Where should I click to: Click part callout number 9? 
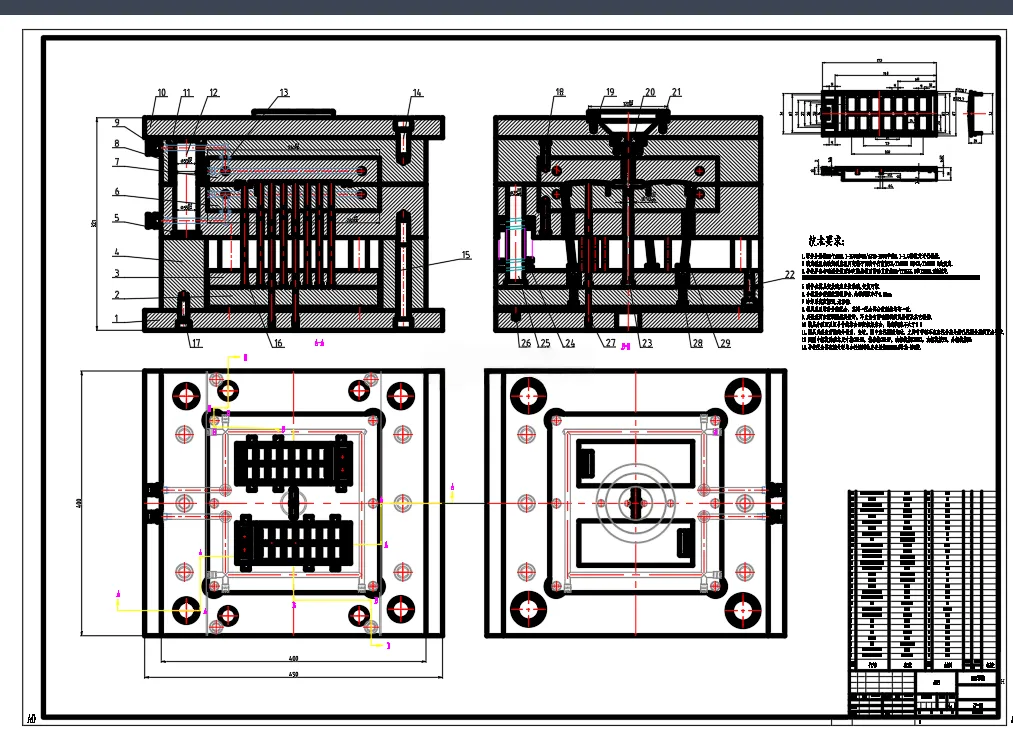point(116,122)
